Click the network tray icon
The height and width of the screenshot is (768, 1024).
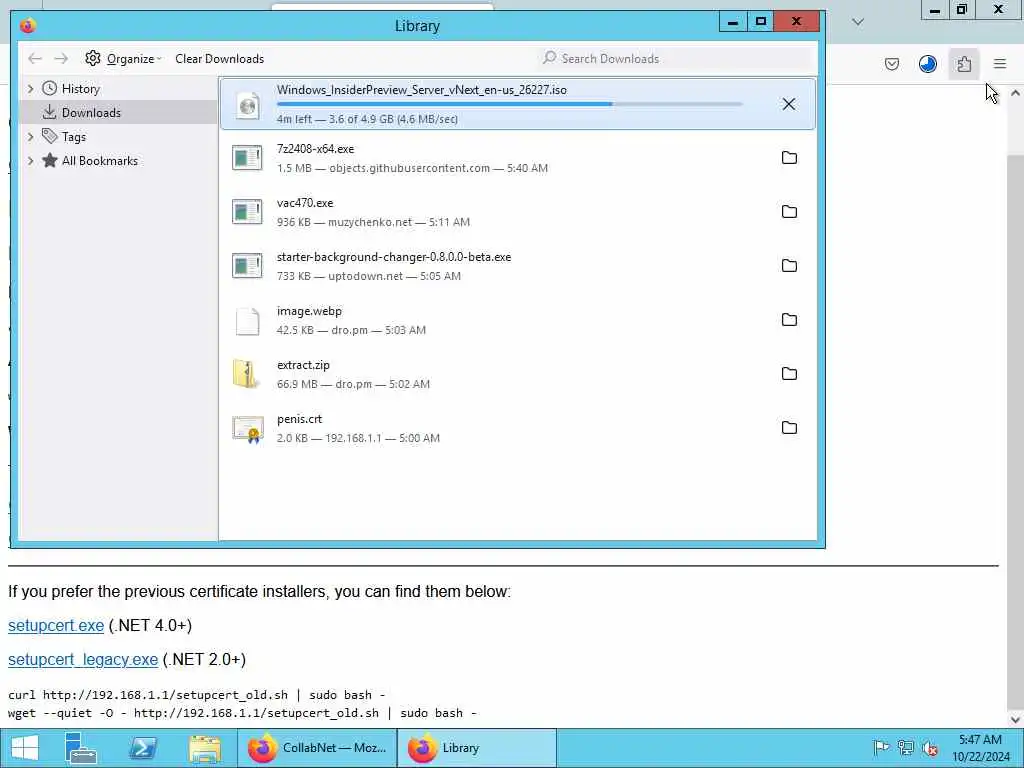[x=905, y=748]
